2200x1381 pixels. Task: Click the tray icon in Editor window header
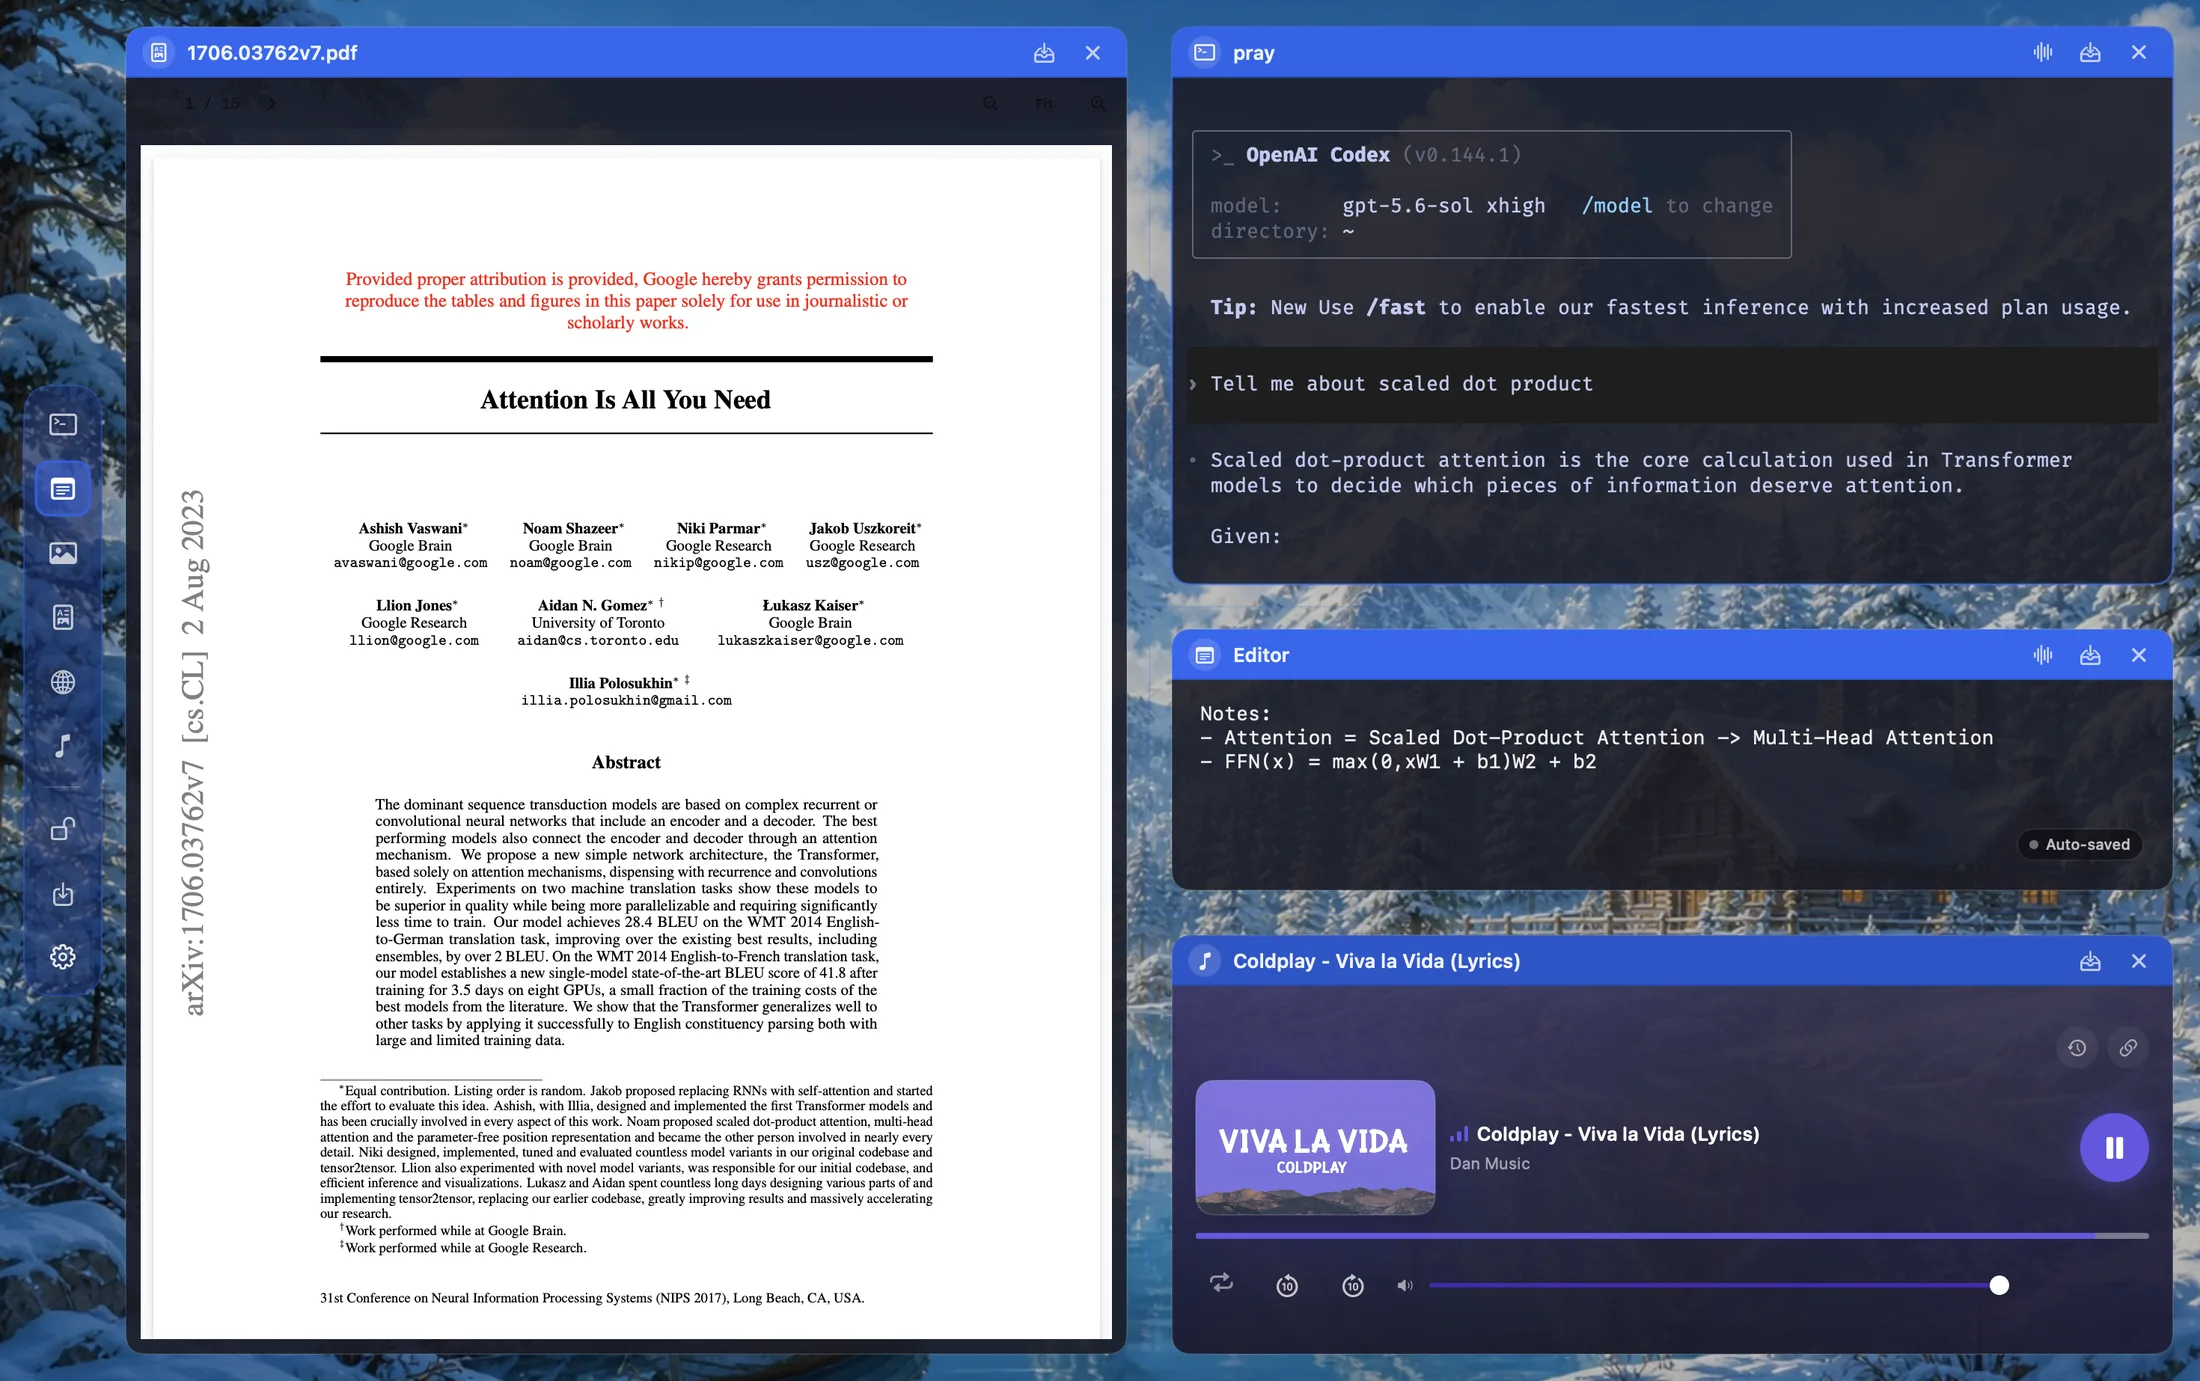2090,655
